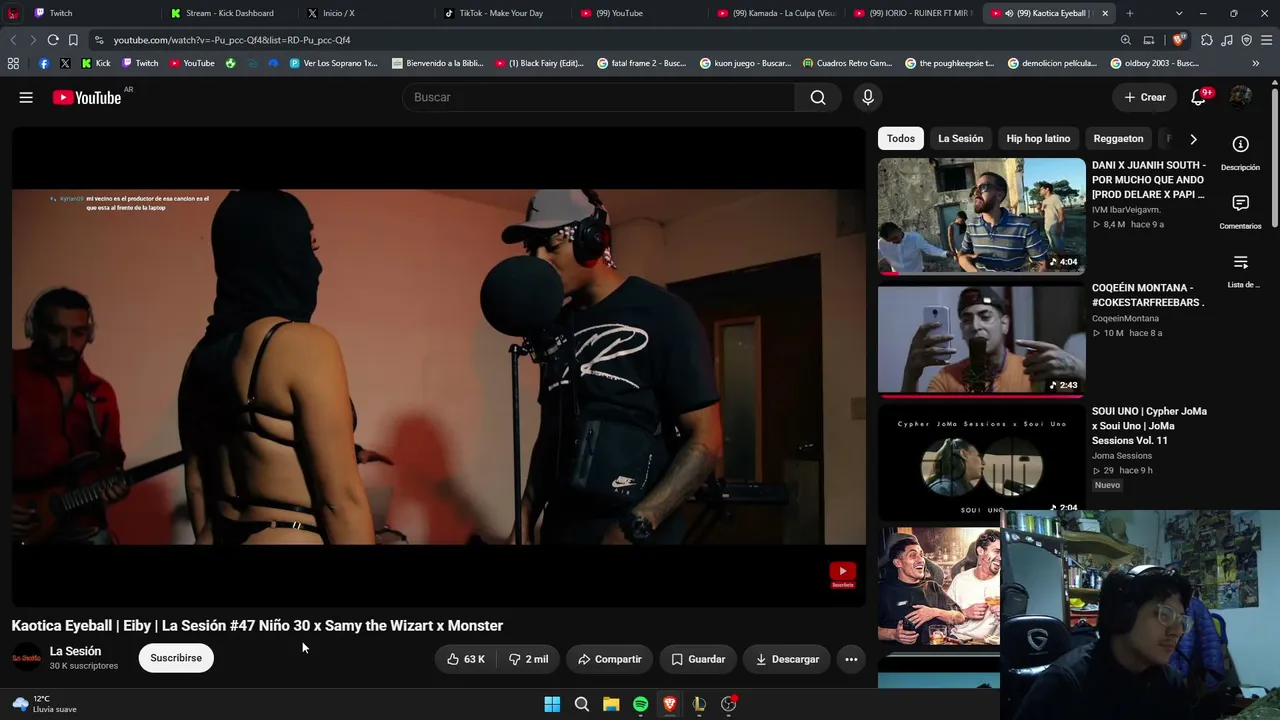Screen dimensions: 1280x720
Task: Open the Windows Start menu
Action: pyautogui.click(x=552, y=704)
